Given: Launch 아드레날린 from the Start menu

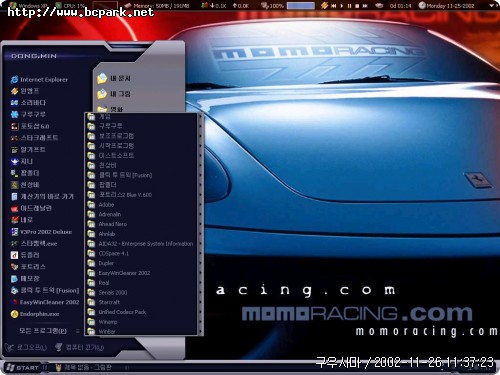Looking at the screenshot, I should pos(31,208).
